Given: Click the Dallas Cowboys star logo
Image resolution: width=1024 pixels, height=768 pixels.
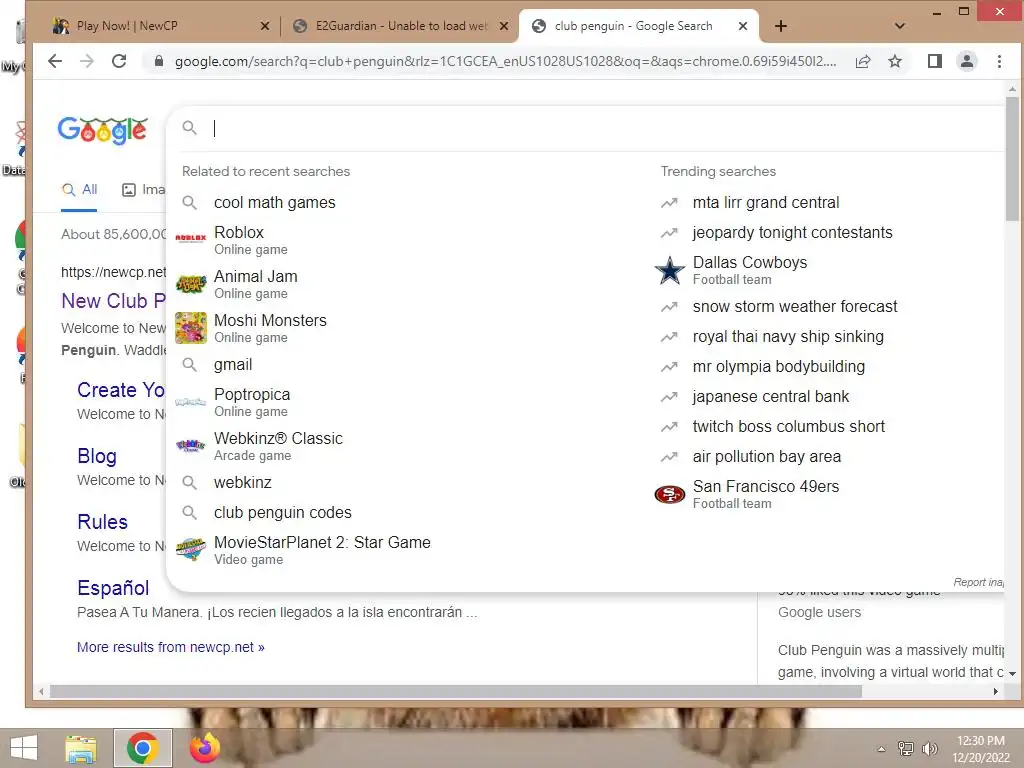Looking at the screenshot, I should click(670, 270).
